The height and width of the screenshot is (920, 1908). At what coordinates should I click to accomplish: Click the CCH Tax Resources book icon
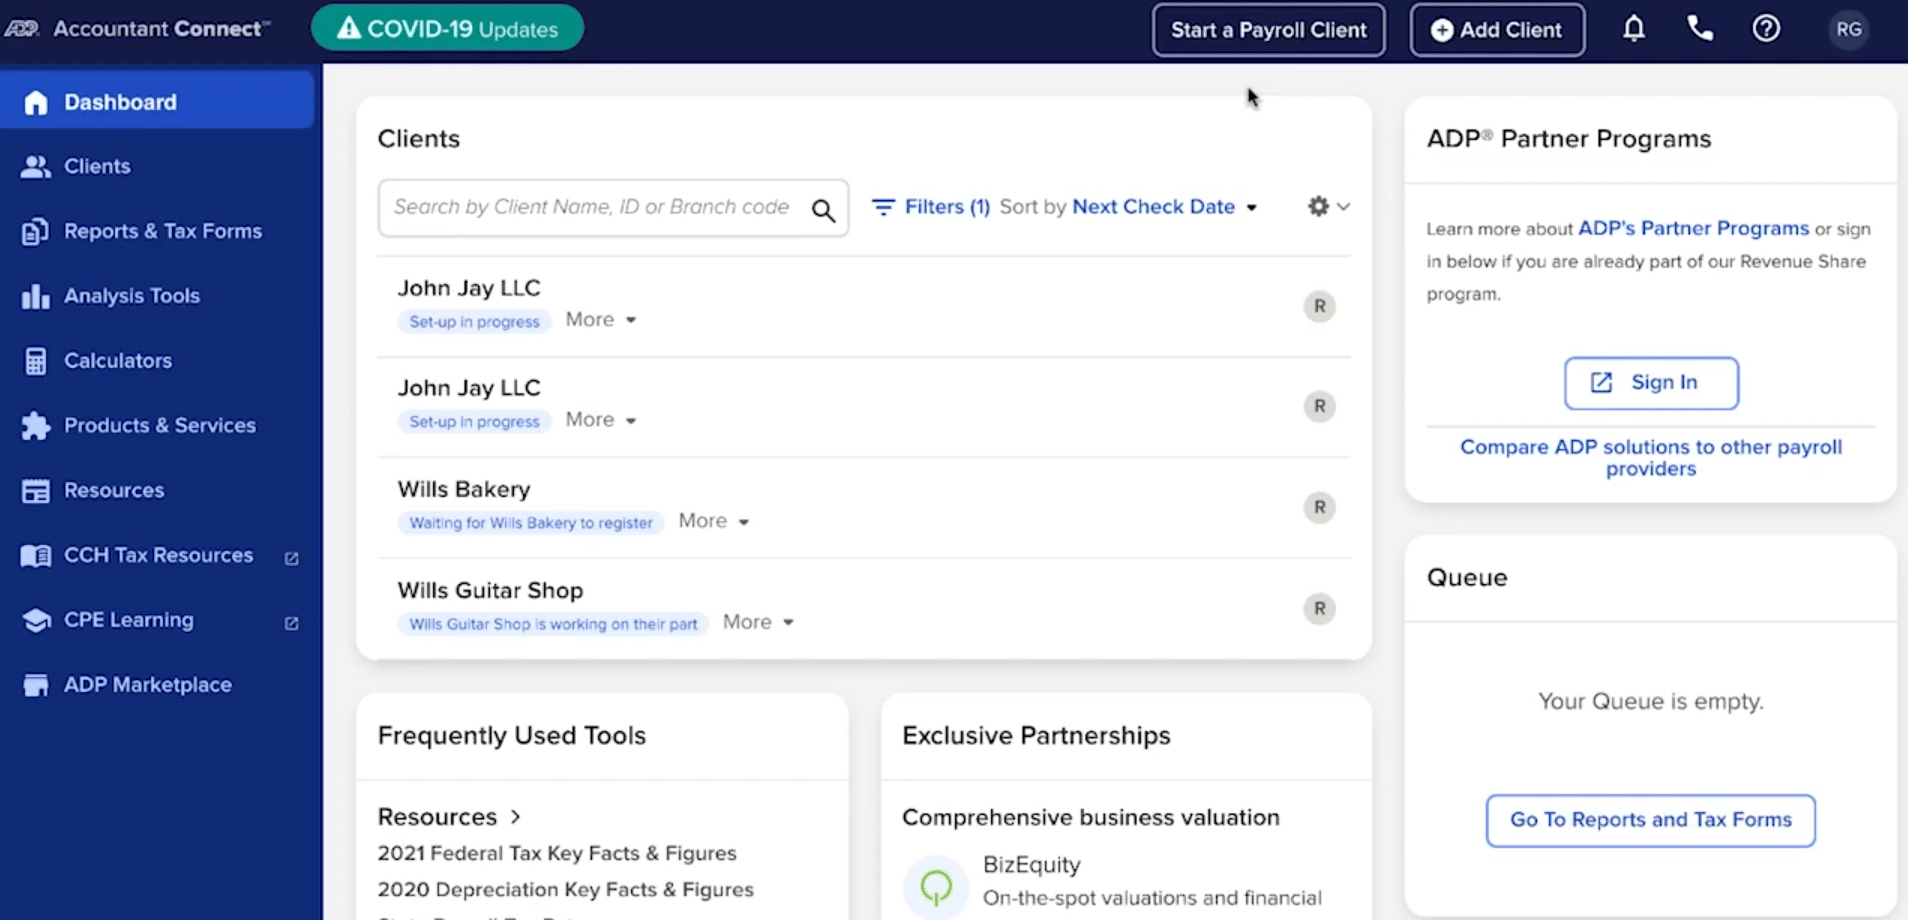[36, 556]
